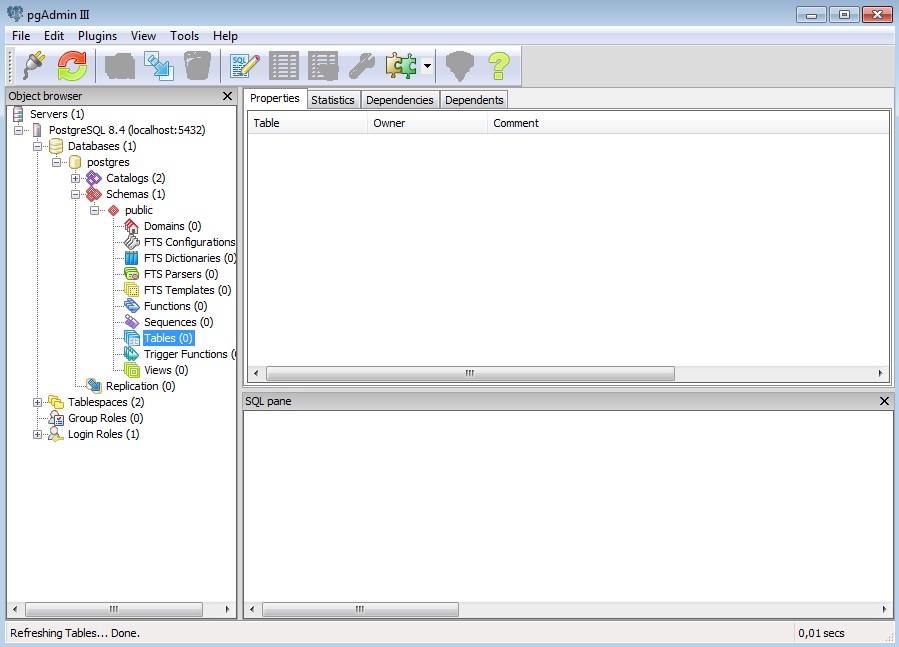Click the Tablespaces folder icon
This screenshot has width=899, height=647.
(x=56, y=402)
